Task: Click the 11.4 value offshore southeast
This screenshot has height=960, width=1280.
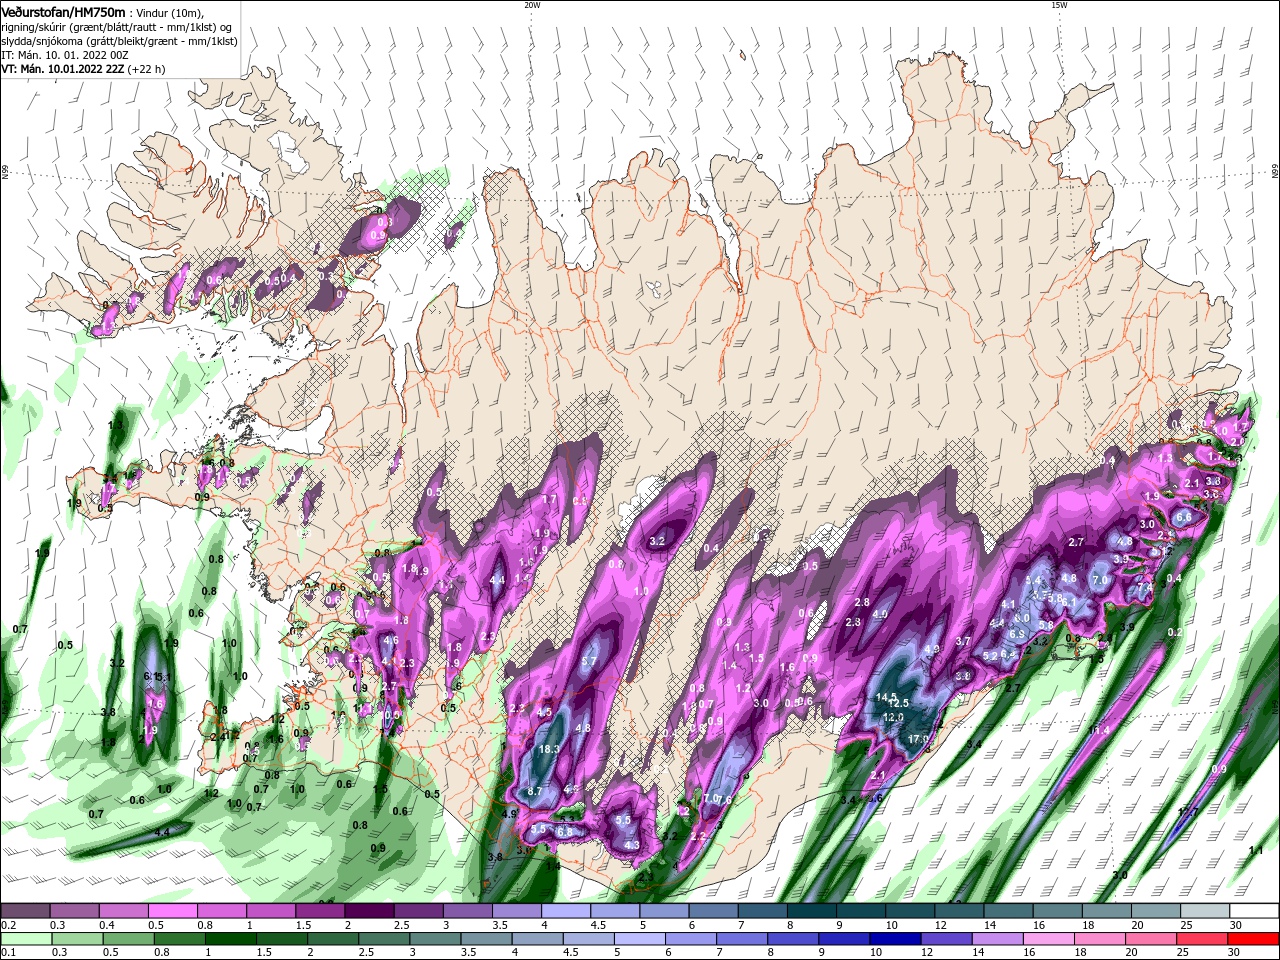Action: pyautogui.click(x=1099, y=731)
